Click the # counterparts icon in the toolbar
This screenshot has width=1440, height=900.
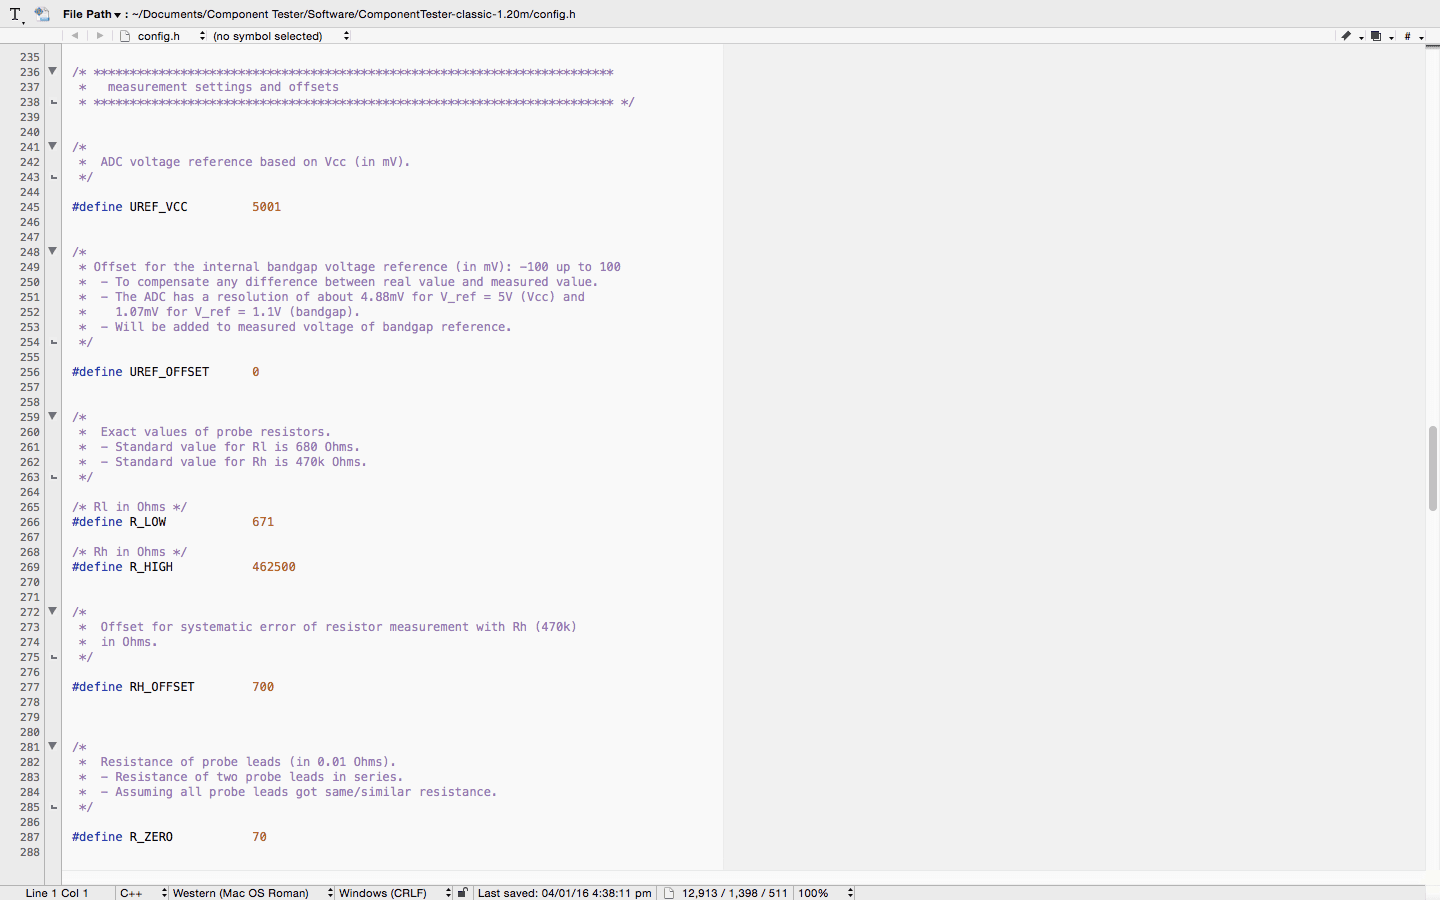[1410, 35]
